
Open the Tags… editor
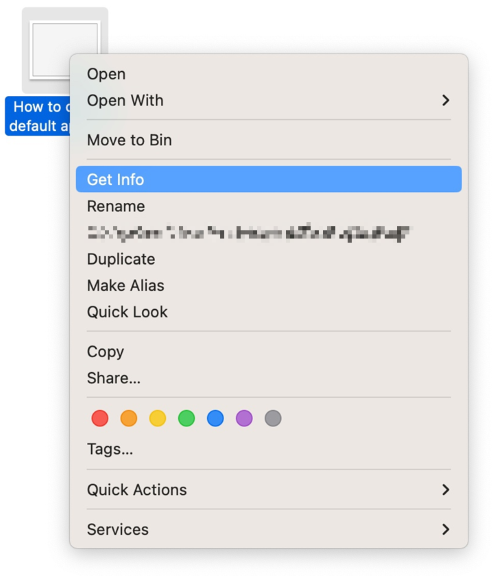(x=269, y=449)
